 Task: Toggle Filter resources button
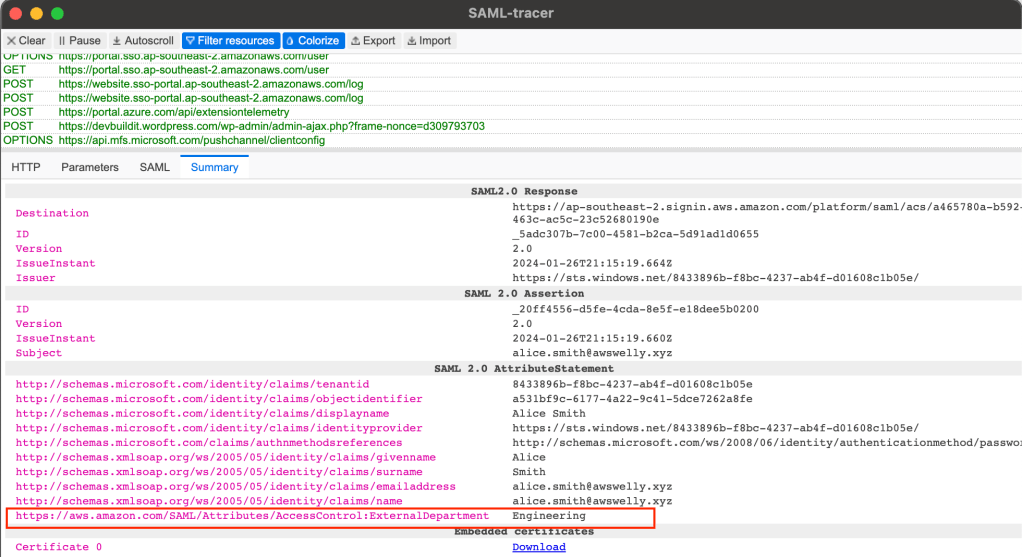[x=229, y=41]
